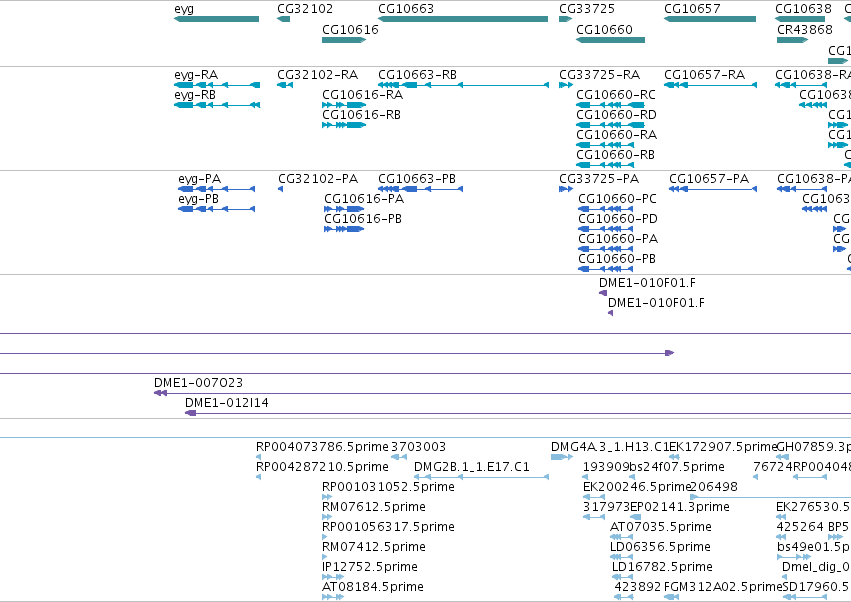Select the 423892 feature label

click(637, 587)
